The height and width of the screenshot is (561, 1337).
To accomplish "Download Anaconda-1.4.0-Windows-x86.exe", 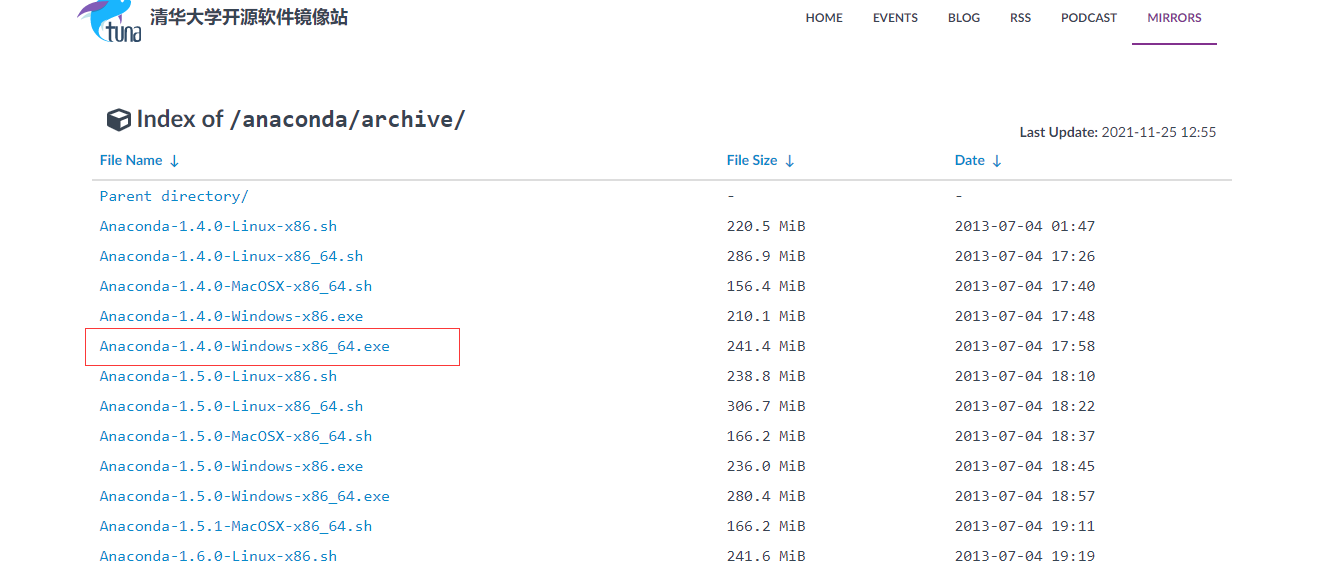I will pos(231,316).
